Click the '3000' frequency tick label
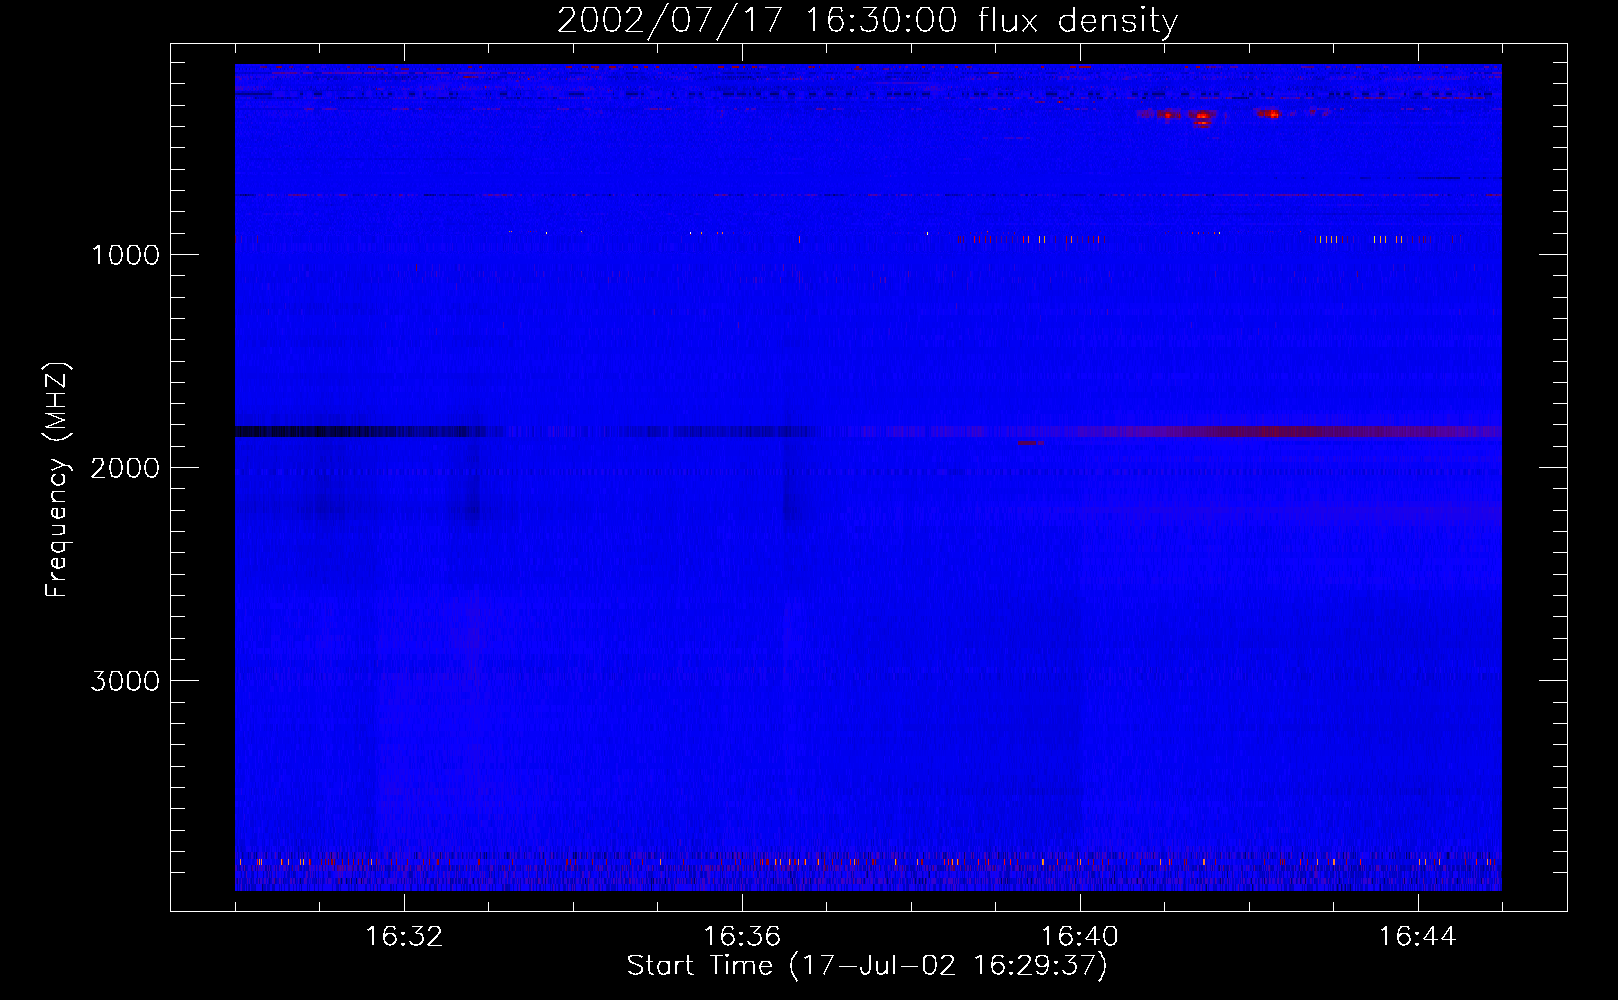 (x=125, y=681)
